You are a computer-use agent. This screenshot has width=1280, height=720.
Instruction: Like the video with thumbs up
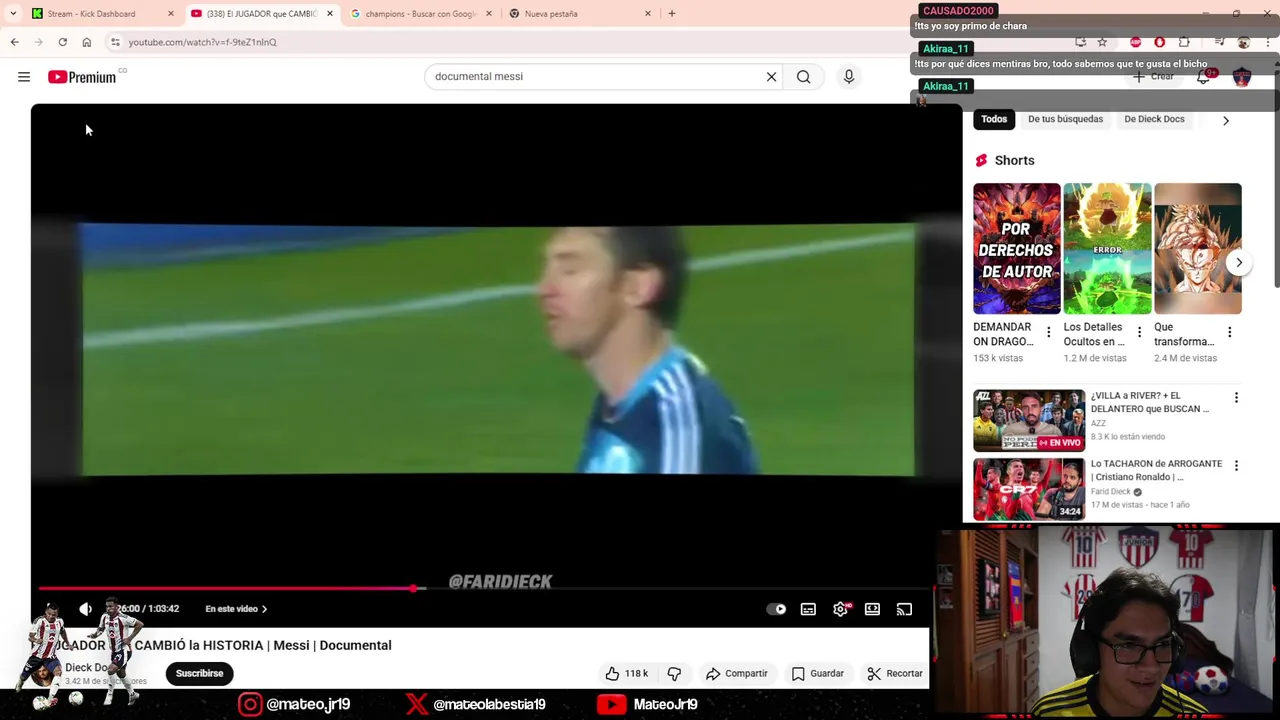pyautogui.click(x=627, y=674)
